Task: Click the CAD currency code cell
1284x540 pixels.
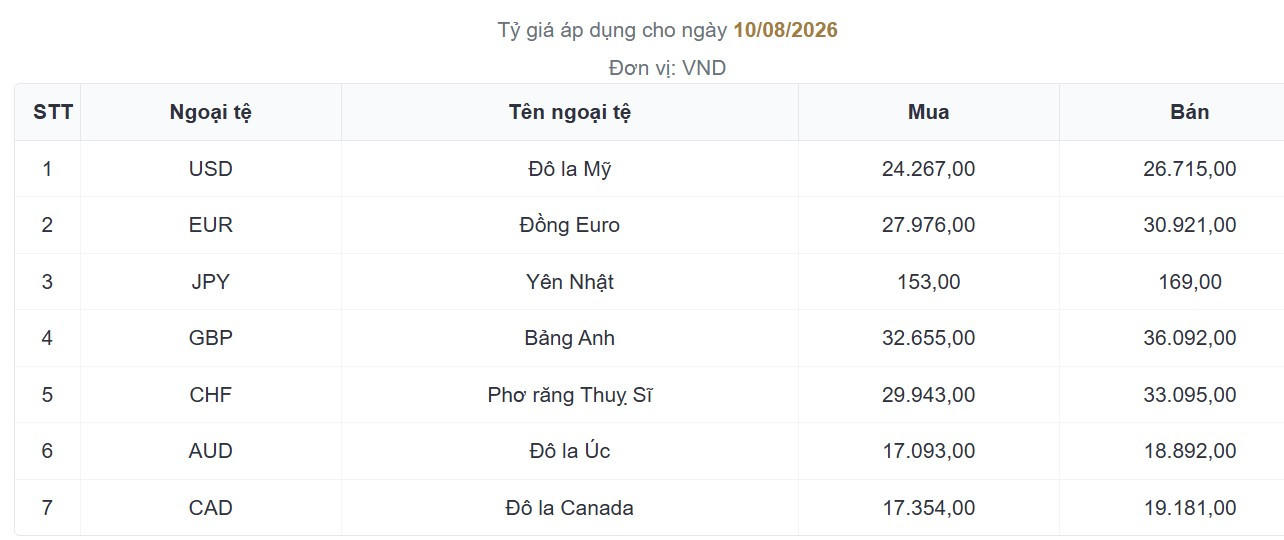Action: tap(210, 508)
